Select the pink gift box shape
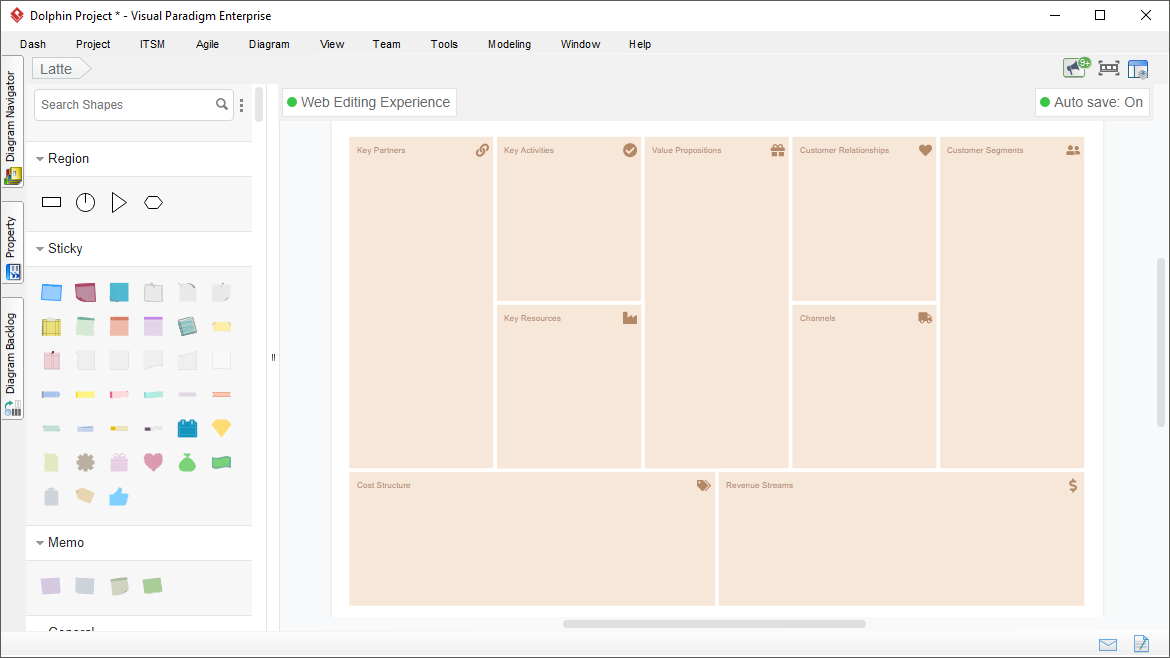Viewport: 1170px width, 658px height. pyautogui.click(x=119, y=463)
